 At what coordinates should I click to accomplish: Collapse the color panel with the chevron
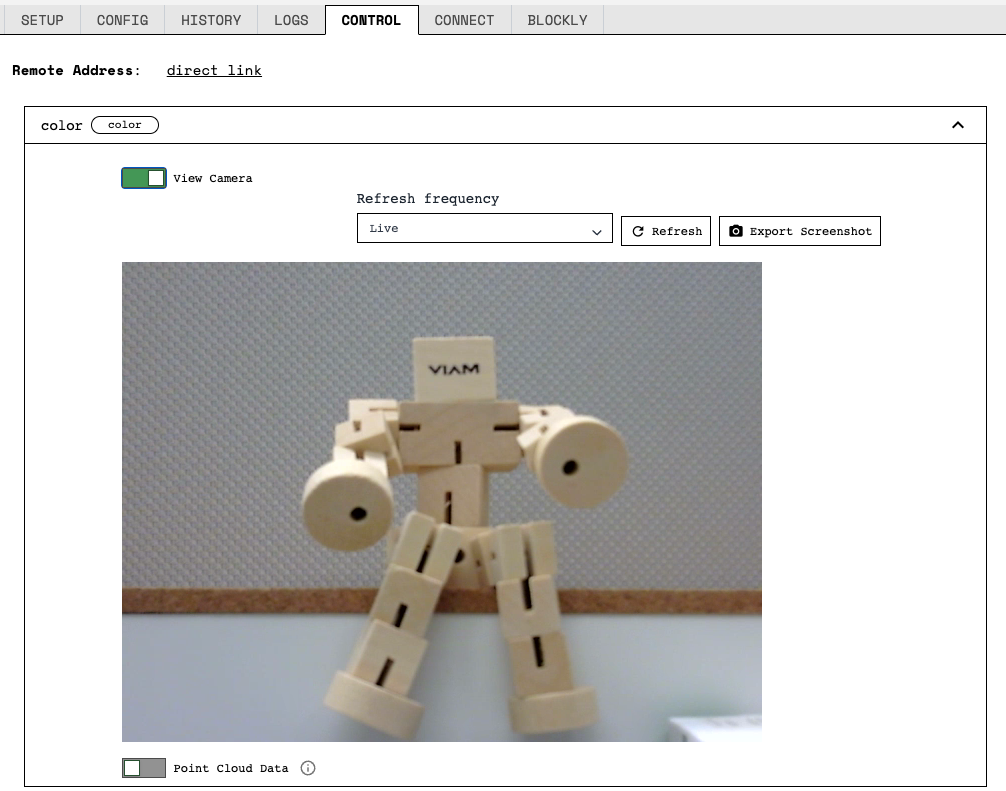(x=957, y=125)
